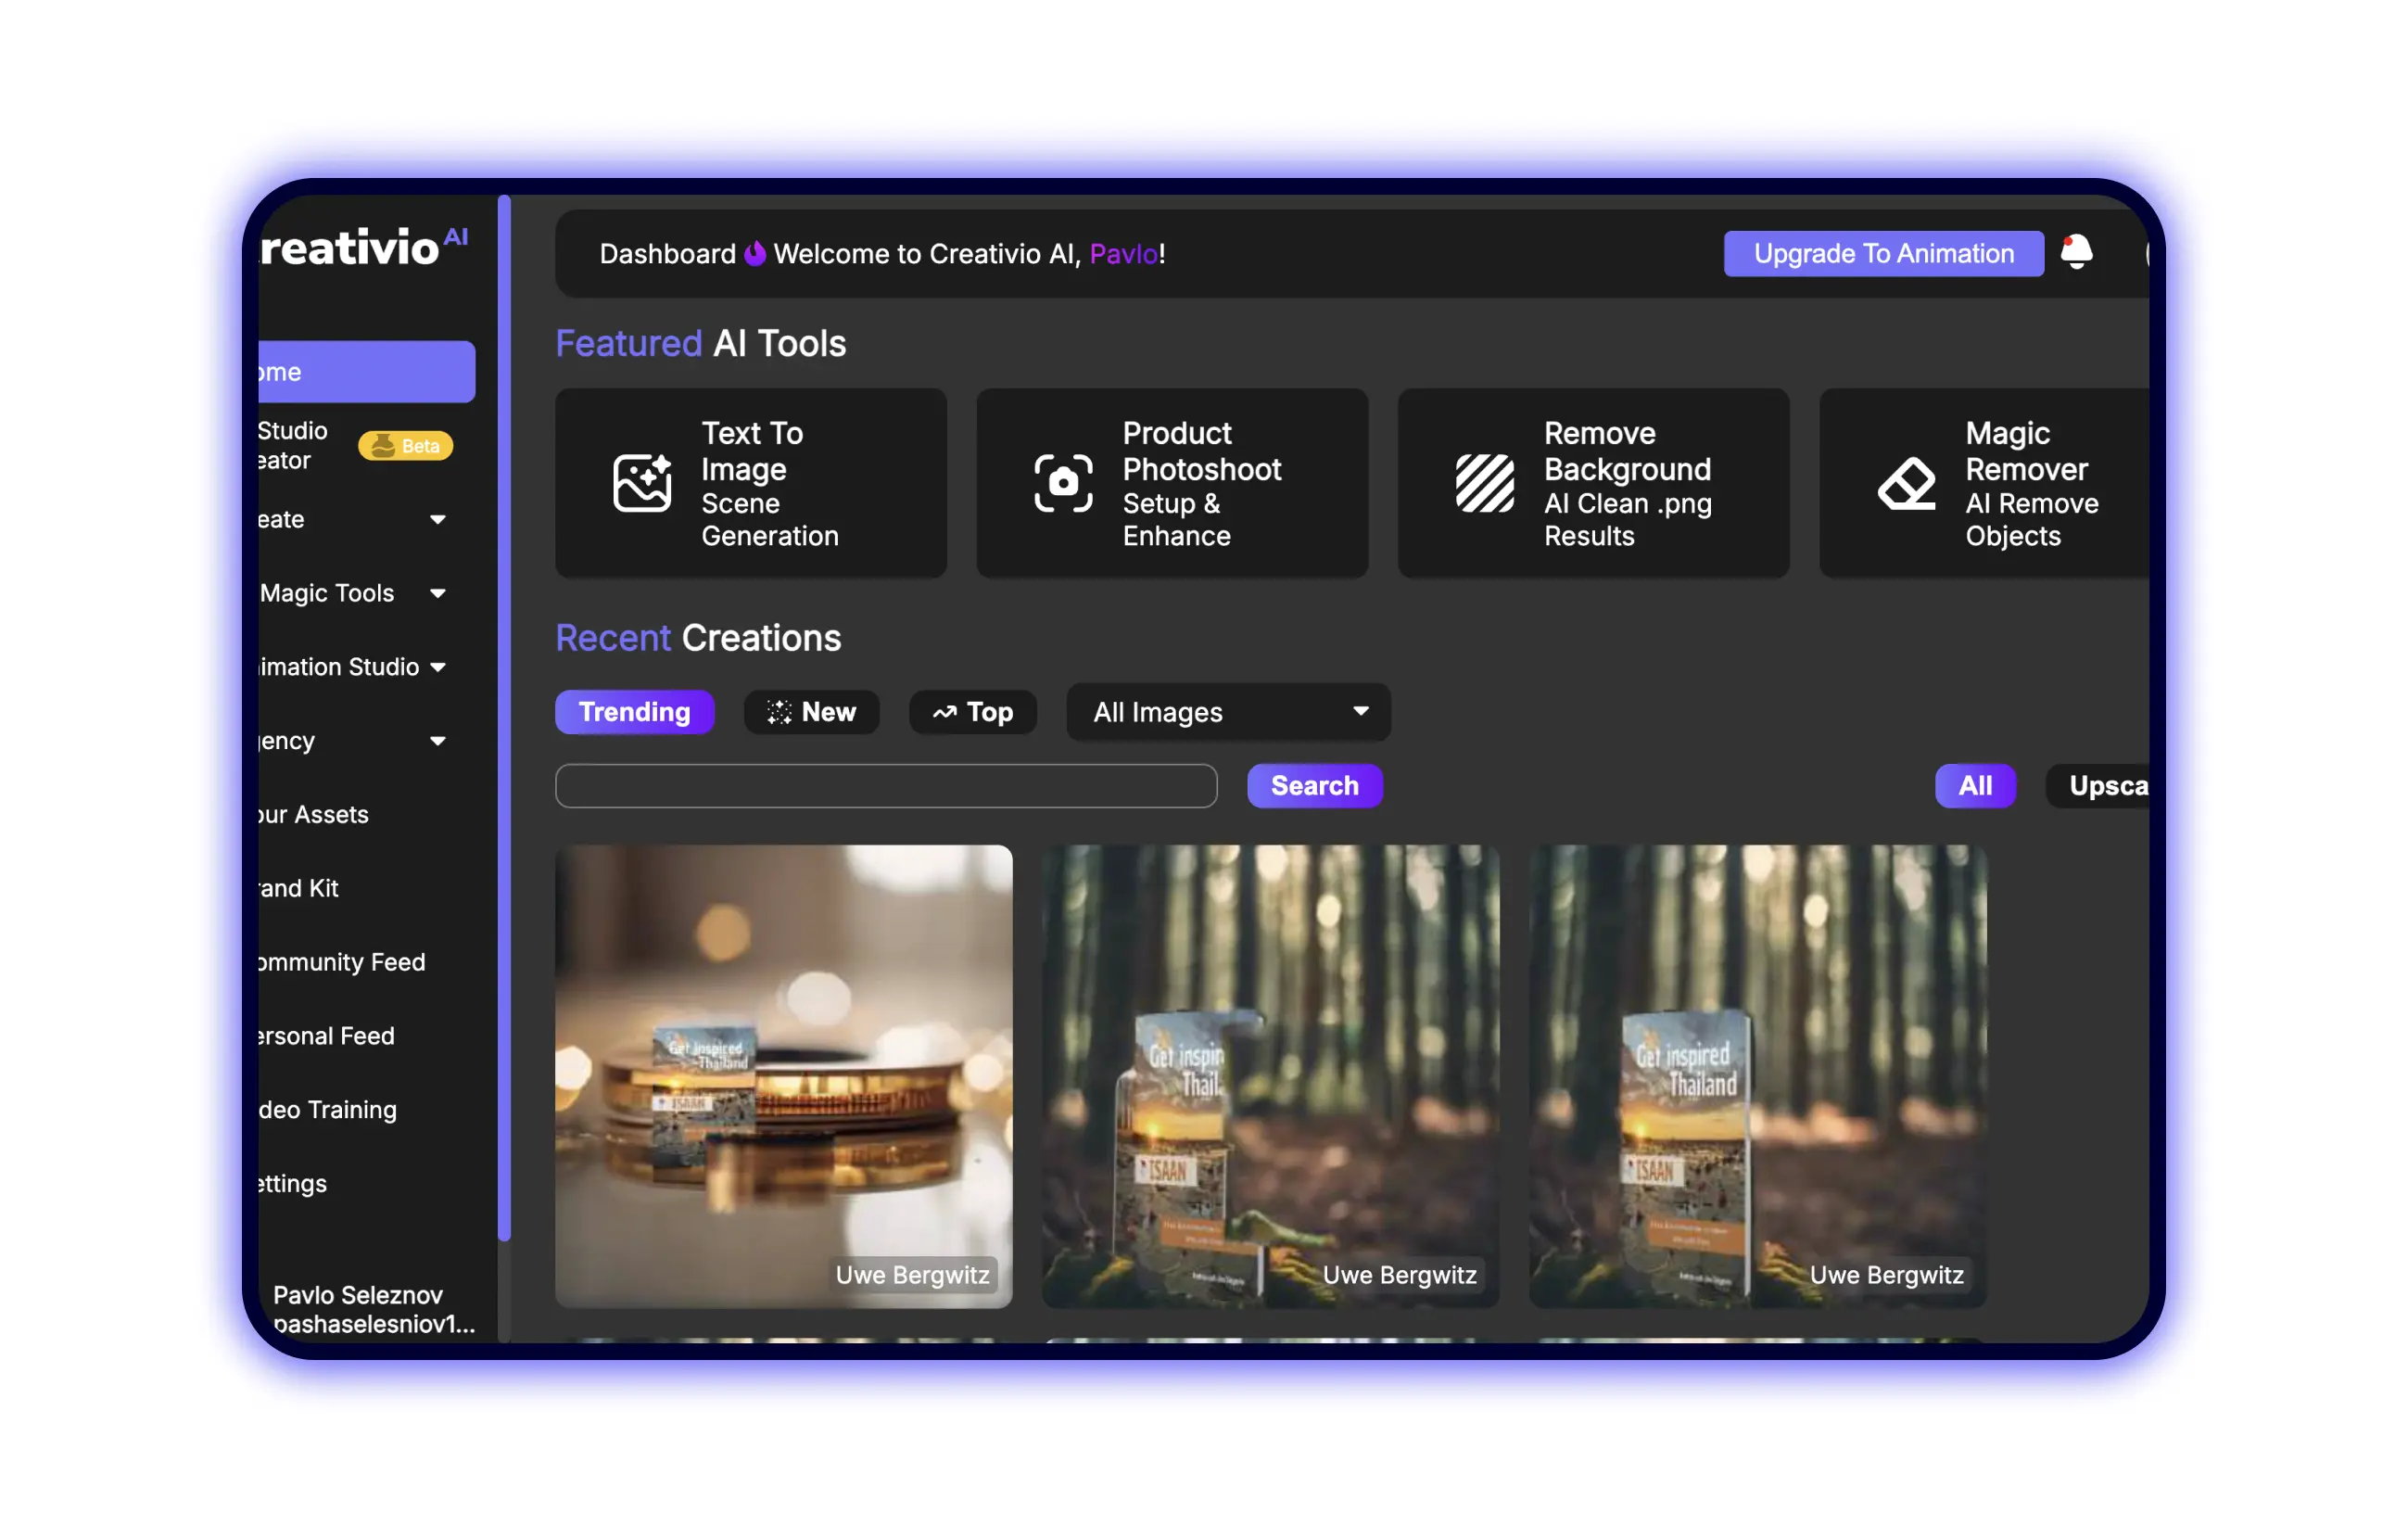Click the Pavlo name in welcome header
The width and height of the screenshot is (2408, 1538).
coord(1123,254)
